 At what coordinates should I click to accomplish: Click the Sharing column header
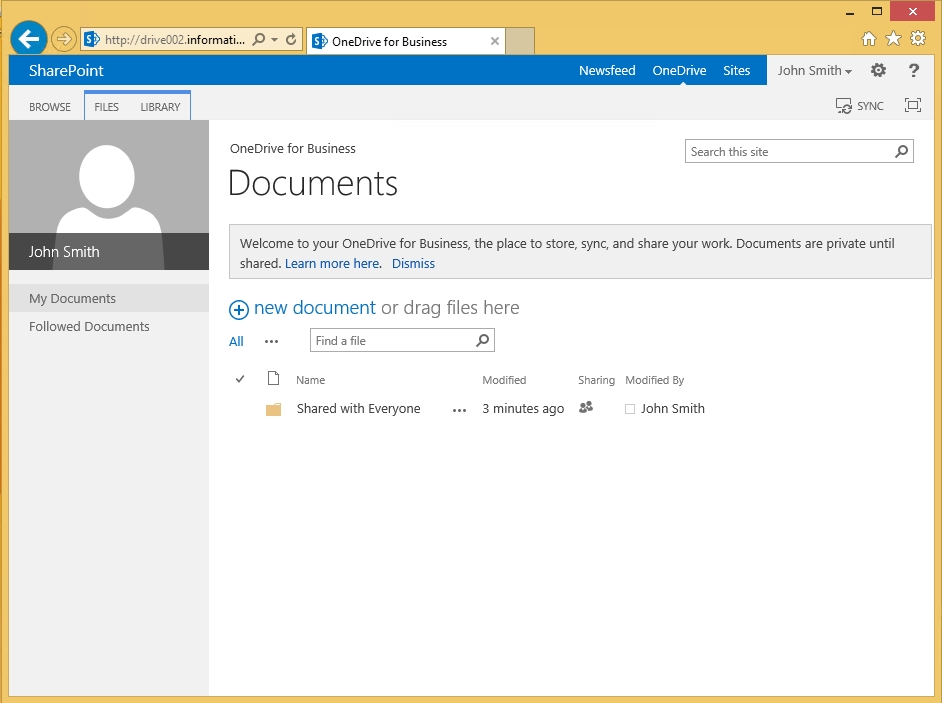(x=597, y=380)
